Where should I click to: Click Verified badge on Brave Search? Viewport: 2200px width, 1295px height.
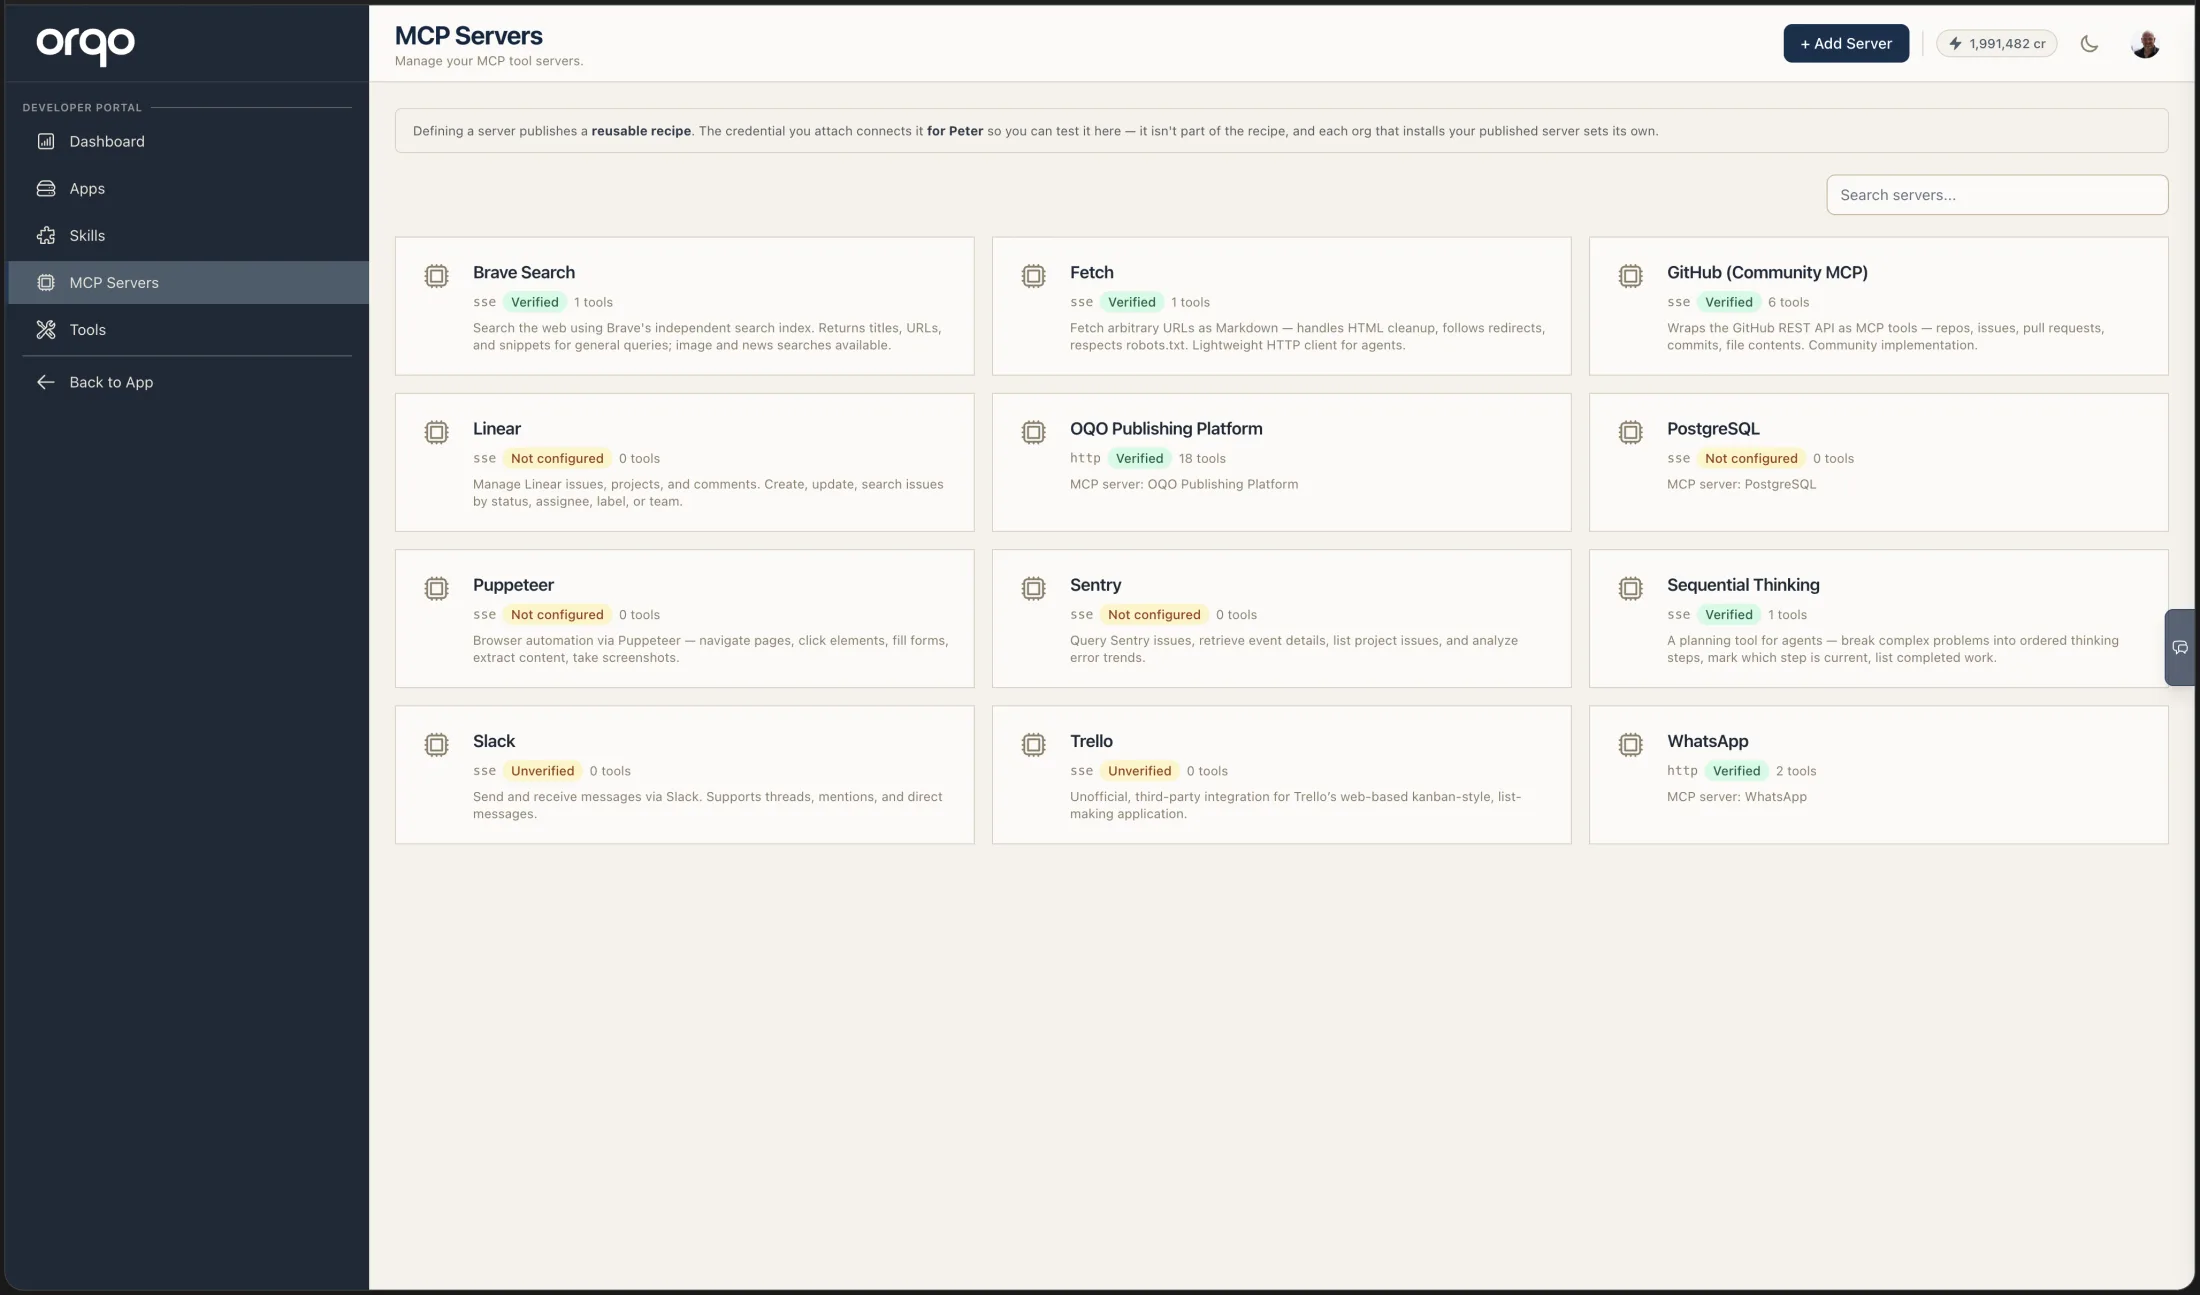pos(534,302)
